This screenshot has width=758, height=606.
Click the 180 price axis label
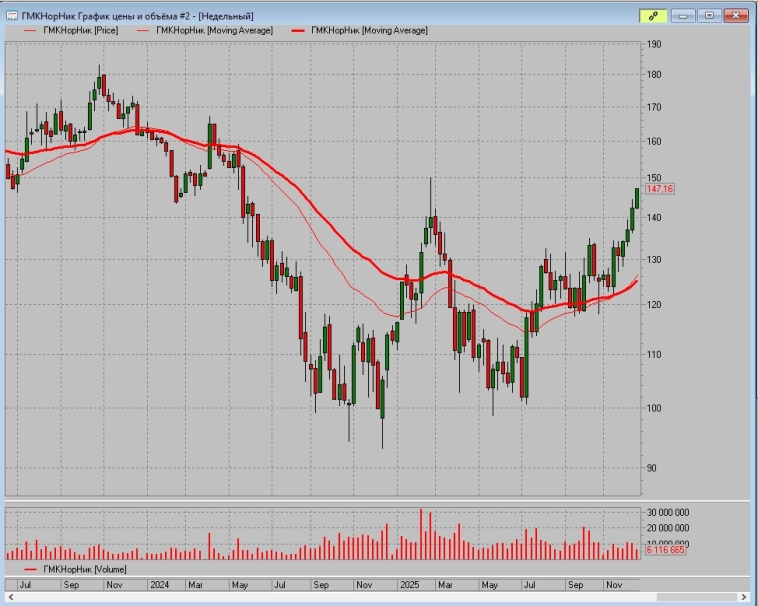[x=654, y=75]
